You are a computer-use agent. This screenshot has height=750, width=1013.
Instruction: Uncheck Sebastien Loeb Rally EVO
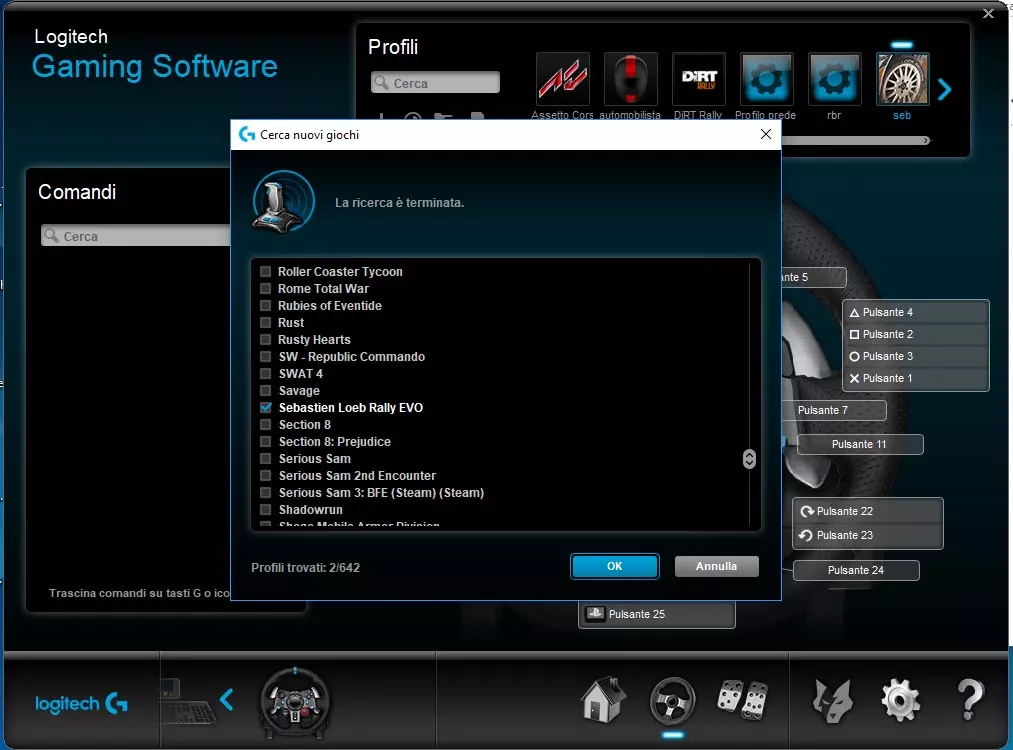(x=266, y=407)
